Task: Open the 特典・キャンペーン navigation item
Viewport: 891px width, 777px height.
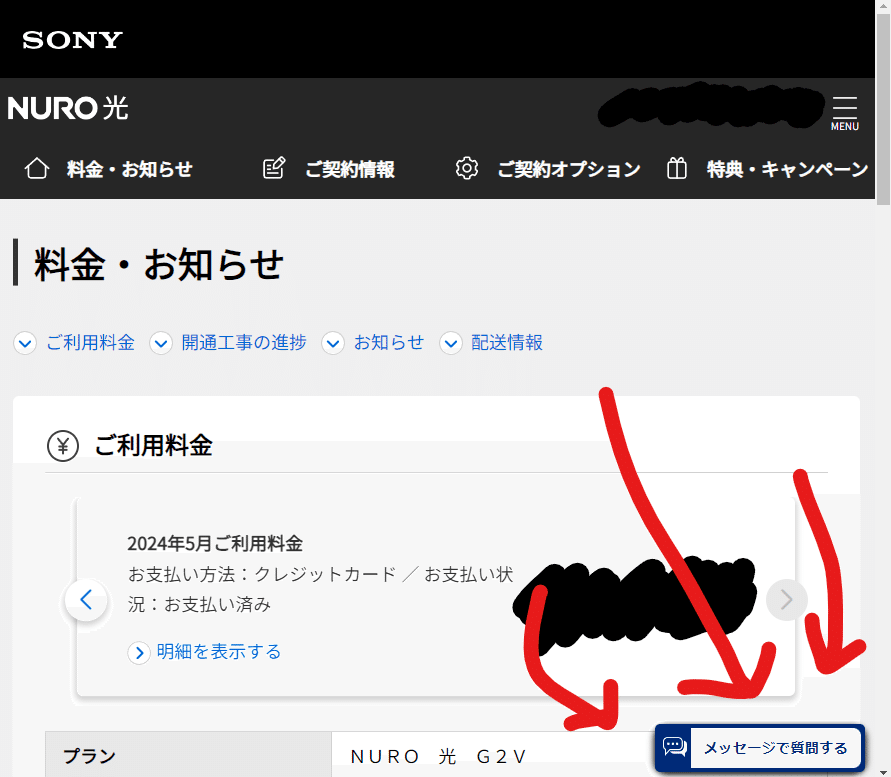Action: tap(787, 169)
